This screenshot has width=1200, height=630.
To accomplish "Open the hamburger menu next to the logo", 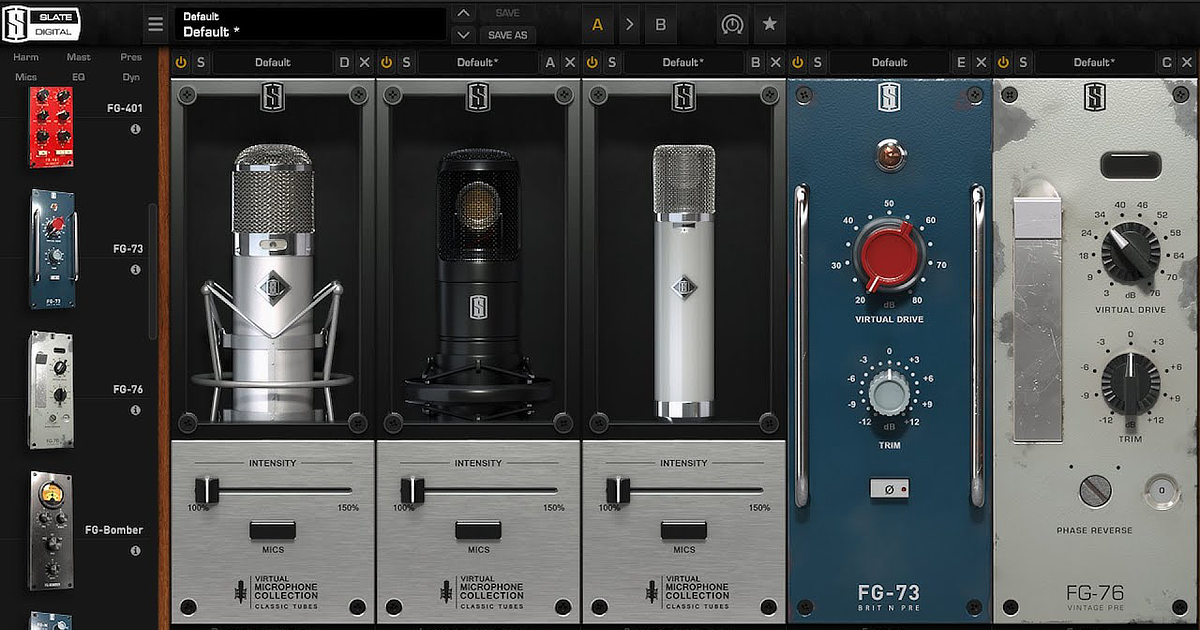I will coord(155,25).
